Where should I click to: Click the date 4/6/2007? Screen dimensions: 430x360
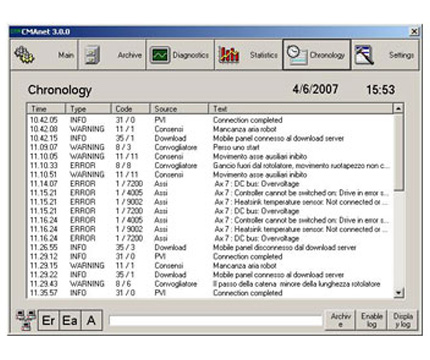315,89
